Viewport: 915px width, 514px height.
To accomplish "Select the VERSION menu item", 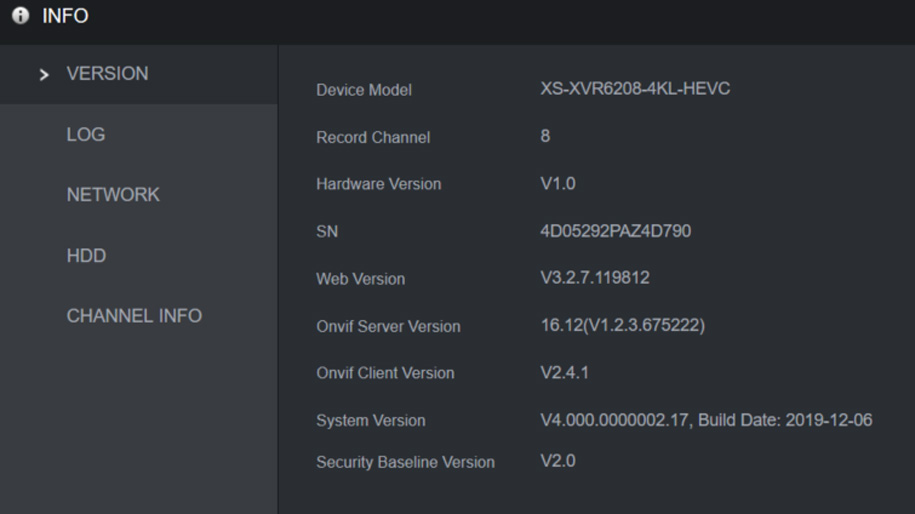I will 107,74.
